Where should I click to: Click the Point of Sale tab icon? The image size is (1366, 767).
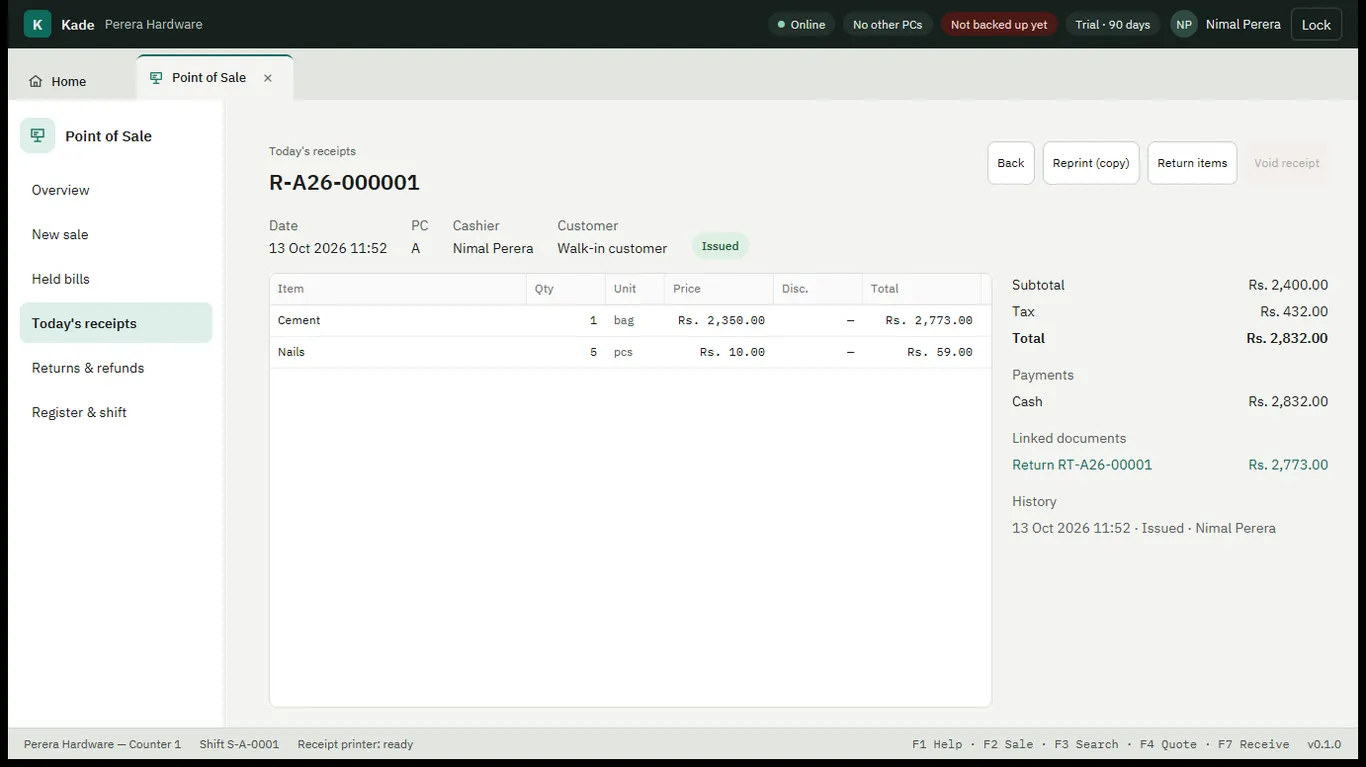tap(156, 78)
